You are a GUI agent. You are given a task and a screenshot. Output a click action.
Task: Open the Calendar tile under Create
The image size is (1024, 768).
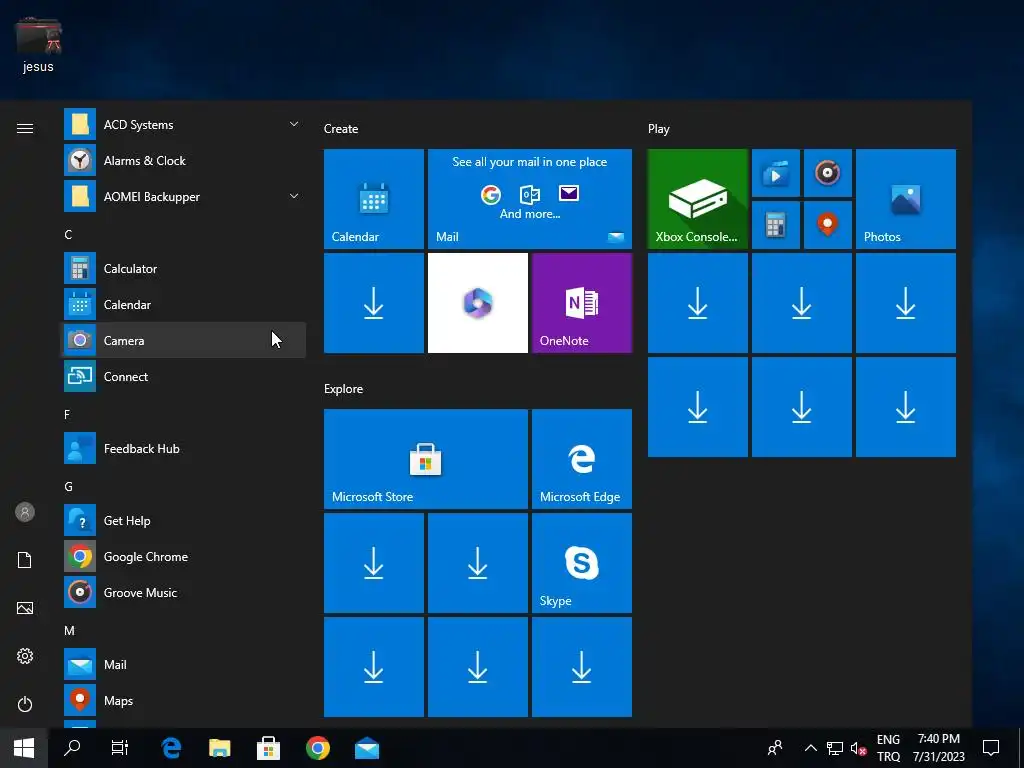374,199
